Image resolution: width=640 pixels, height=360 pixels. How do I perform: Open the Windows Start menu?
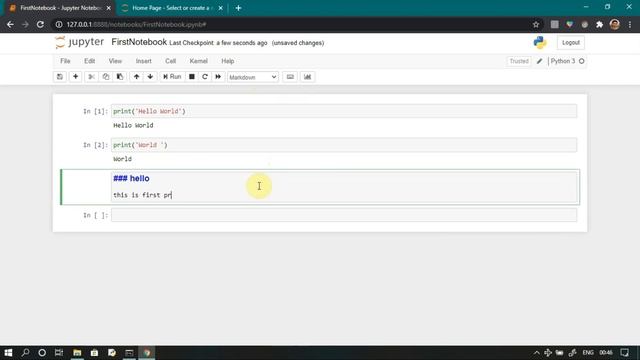(8, 353)
